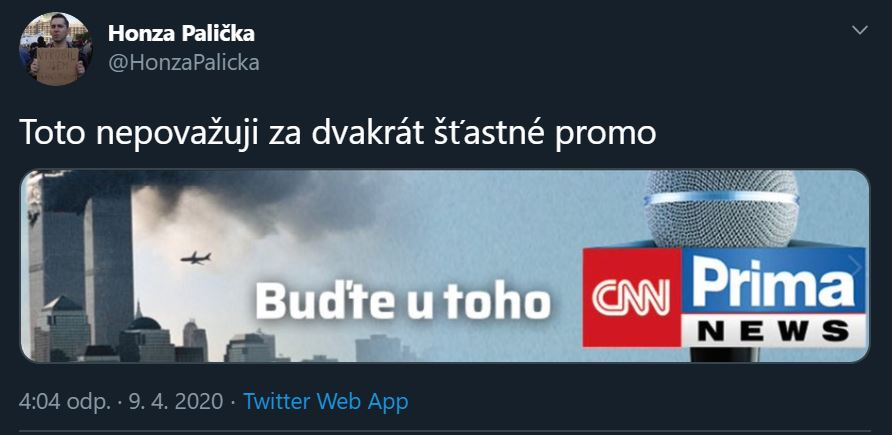The width and height of the screenshot is (892, 435).
Task: Click the microphone head in the image
Action: tap(721, 207)
